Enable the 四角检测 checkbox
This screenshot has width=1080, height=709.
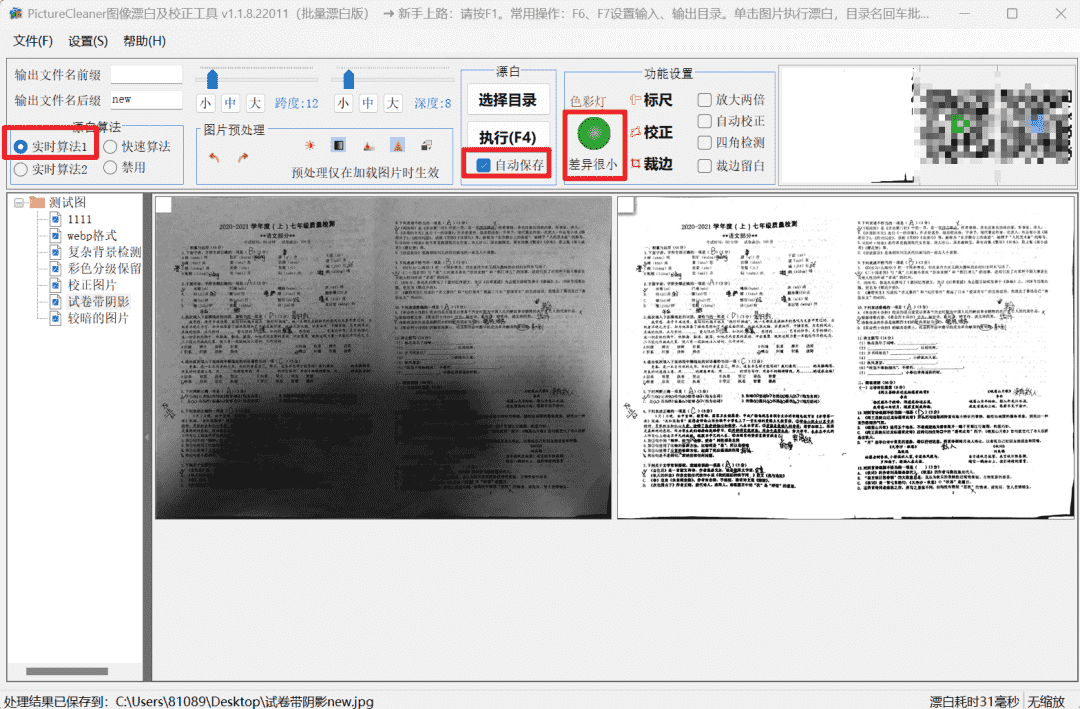[705, 143]
